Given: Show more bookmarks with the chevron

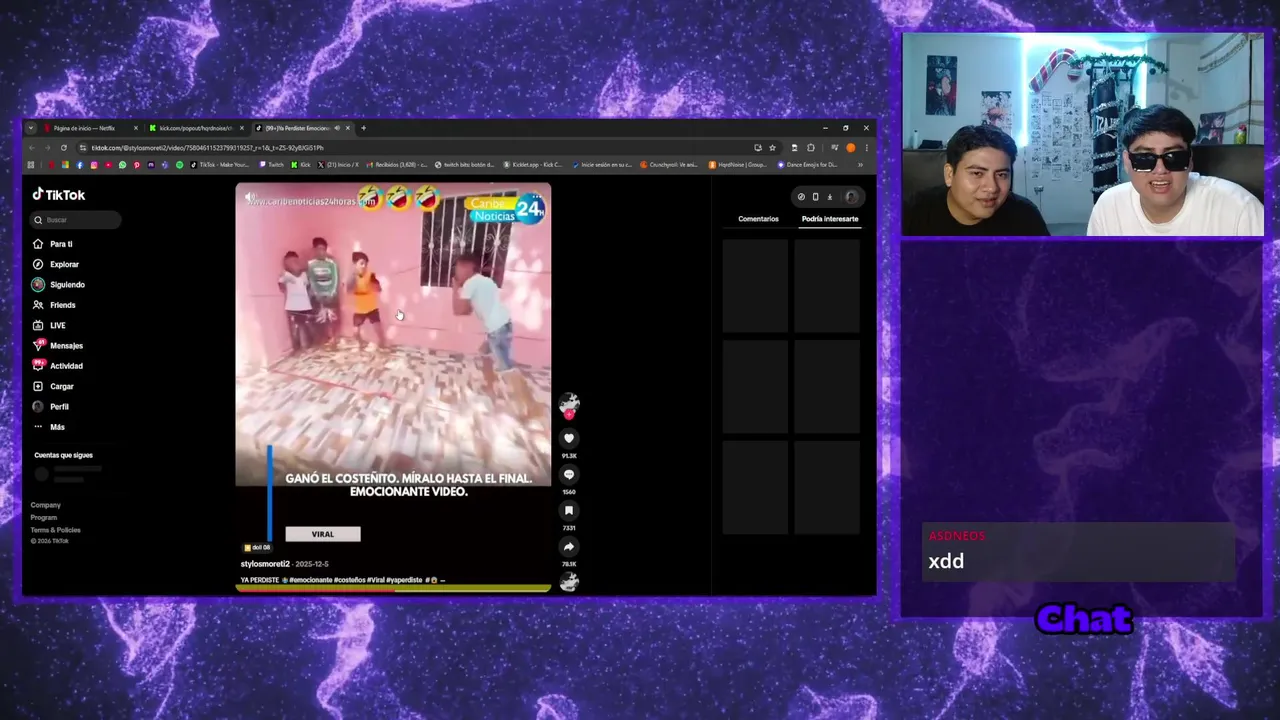Looking at the screenshot, I should (x=860, y=165).
